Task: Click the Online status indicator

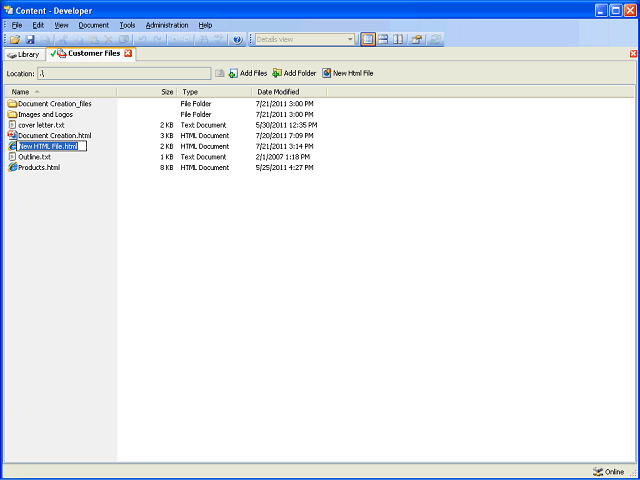Action: pyautogui.click(x=609, y=472)
